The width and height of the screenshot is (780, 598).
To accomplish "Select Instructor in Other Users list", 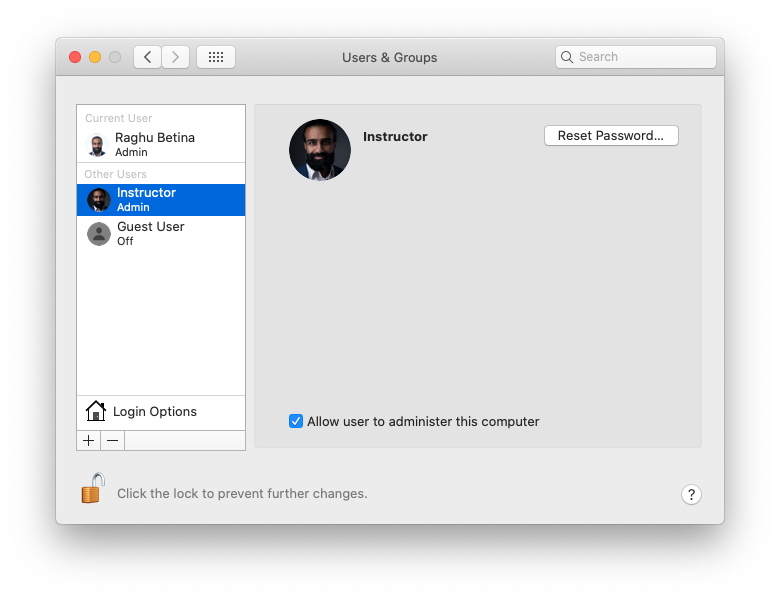I will [x=161, y=200].
